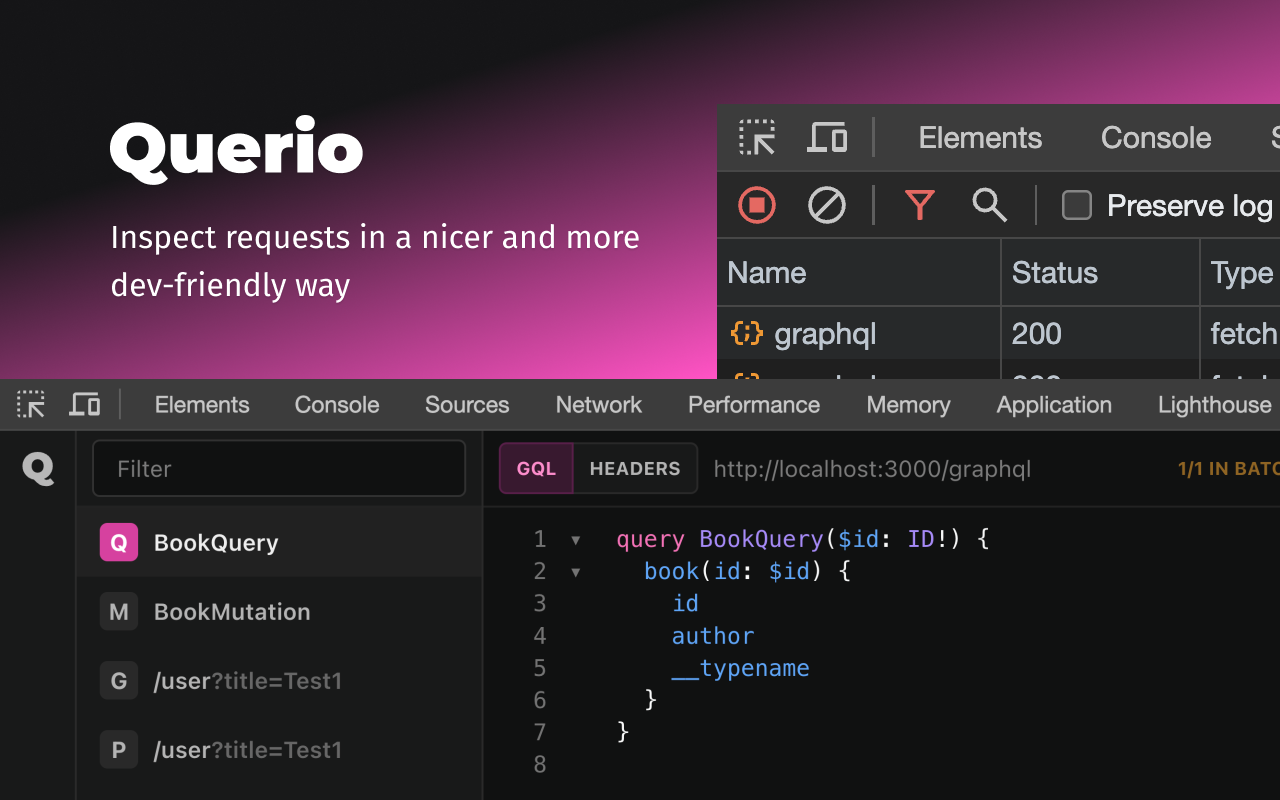Click the M badge beside BookMutation
Image resolution: width=1280 pixels, height=800 pixels.
[x=118, y=611]
